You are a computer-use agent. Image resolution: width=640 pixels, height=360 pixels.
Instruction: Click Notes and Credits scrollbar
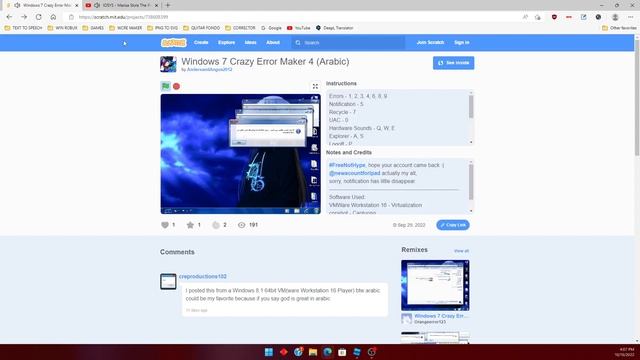point(471,182)
